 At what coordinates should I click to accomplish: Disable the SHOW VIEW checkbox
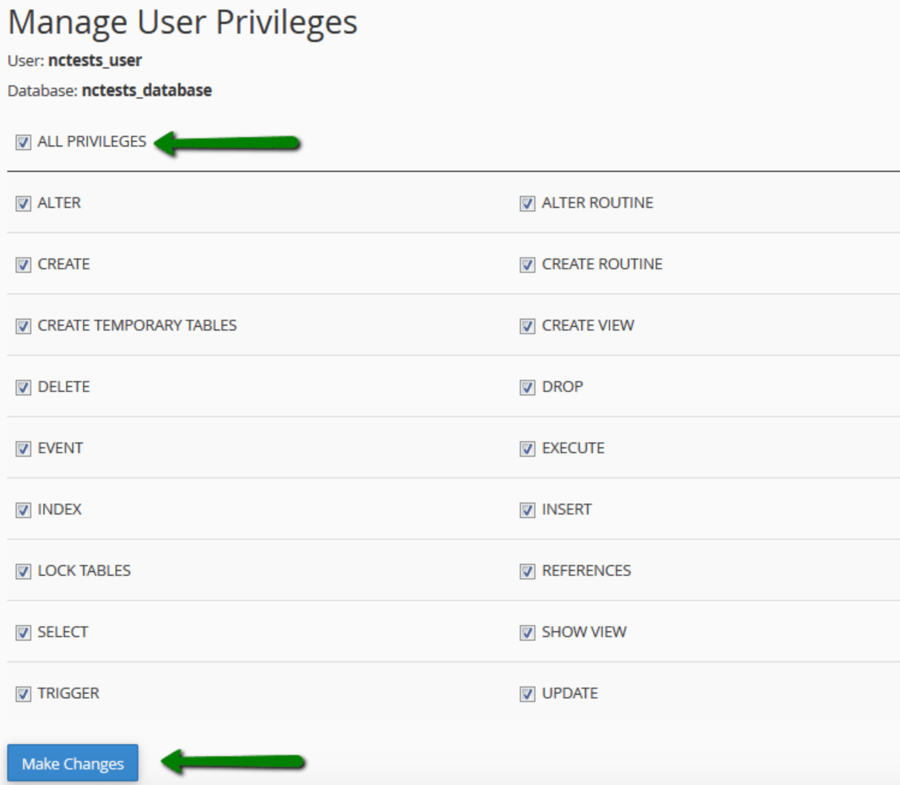point(527,633)
